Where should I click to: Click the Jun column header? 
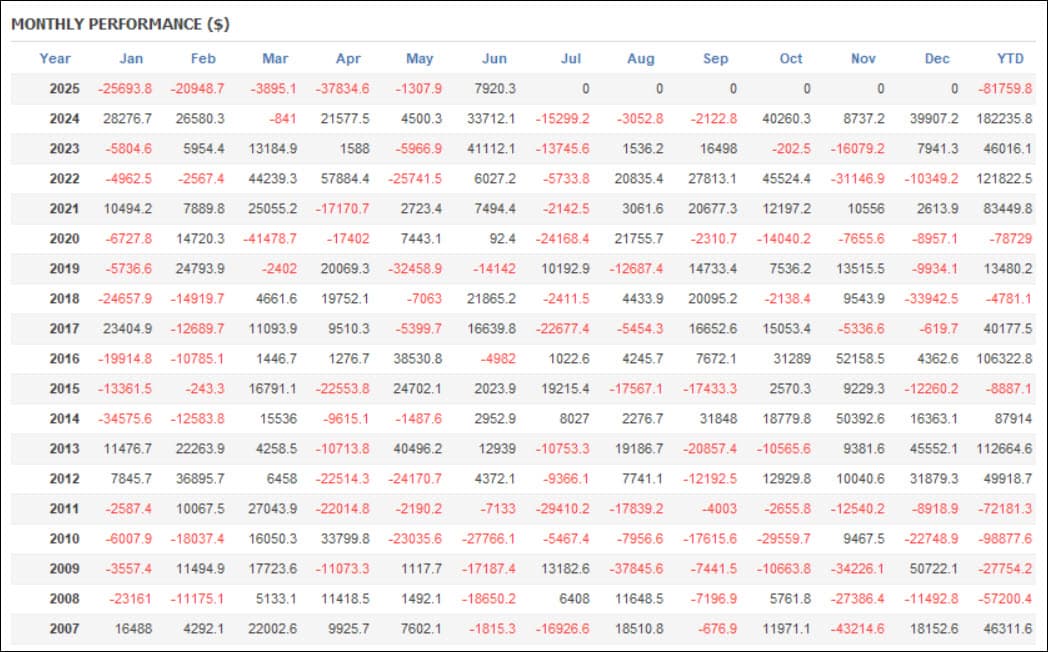(495, 59)
